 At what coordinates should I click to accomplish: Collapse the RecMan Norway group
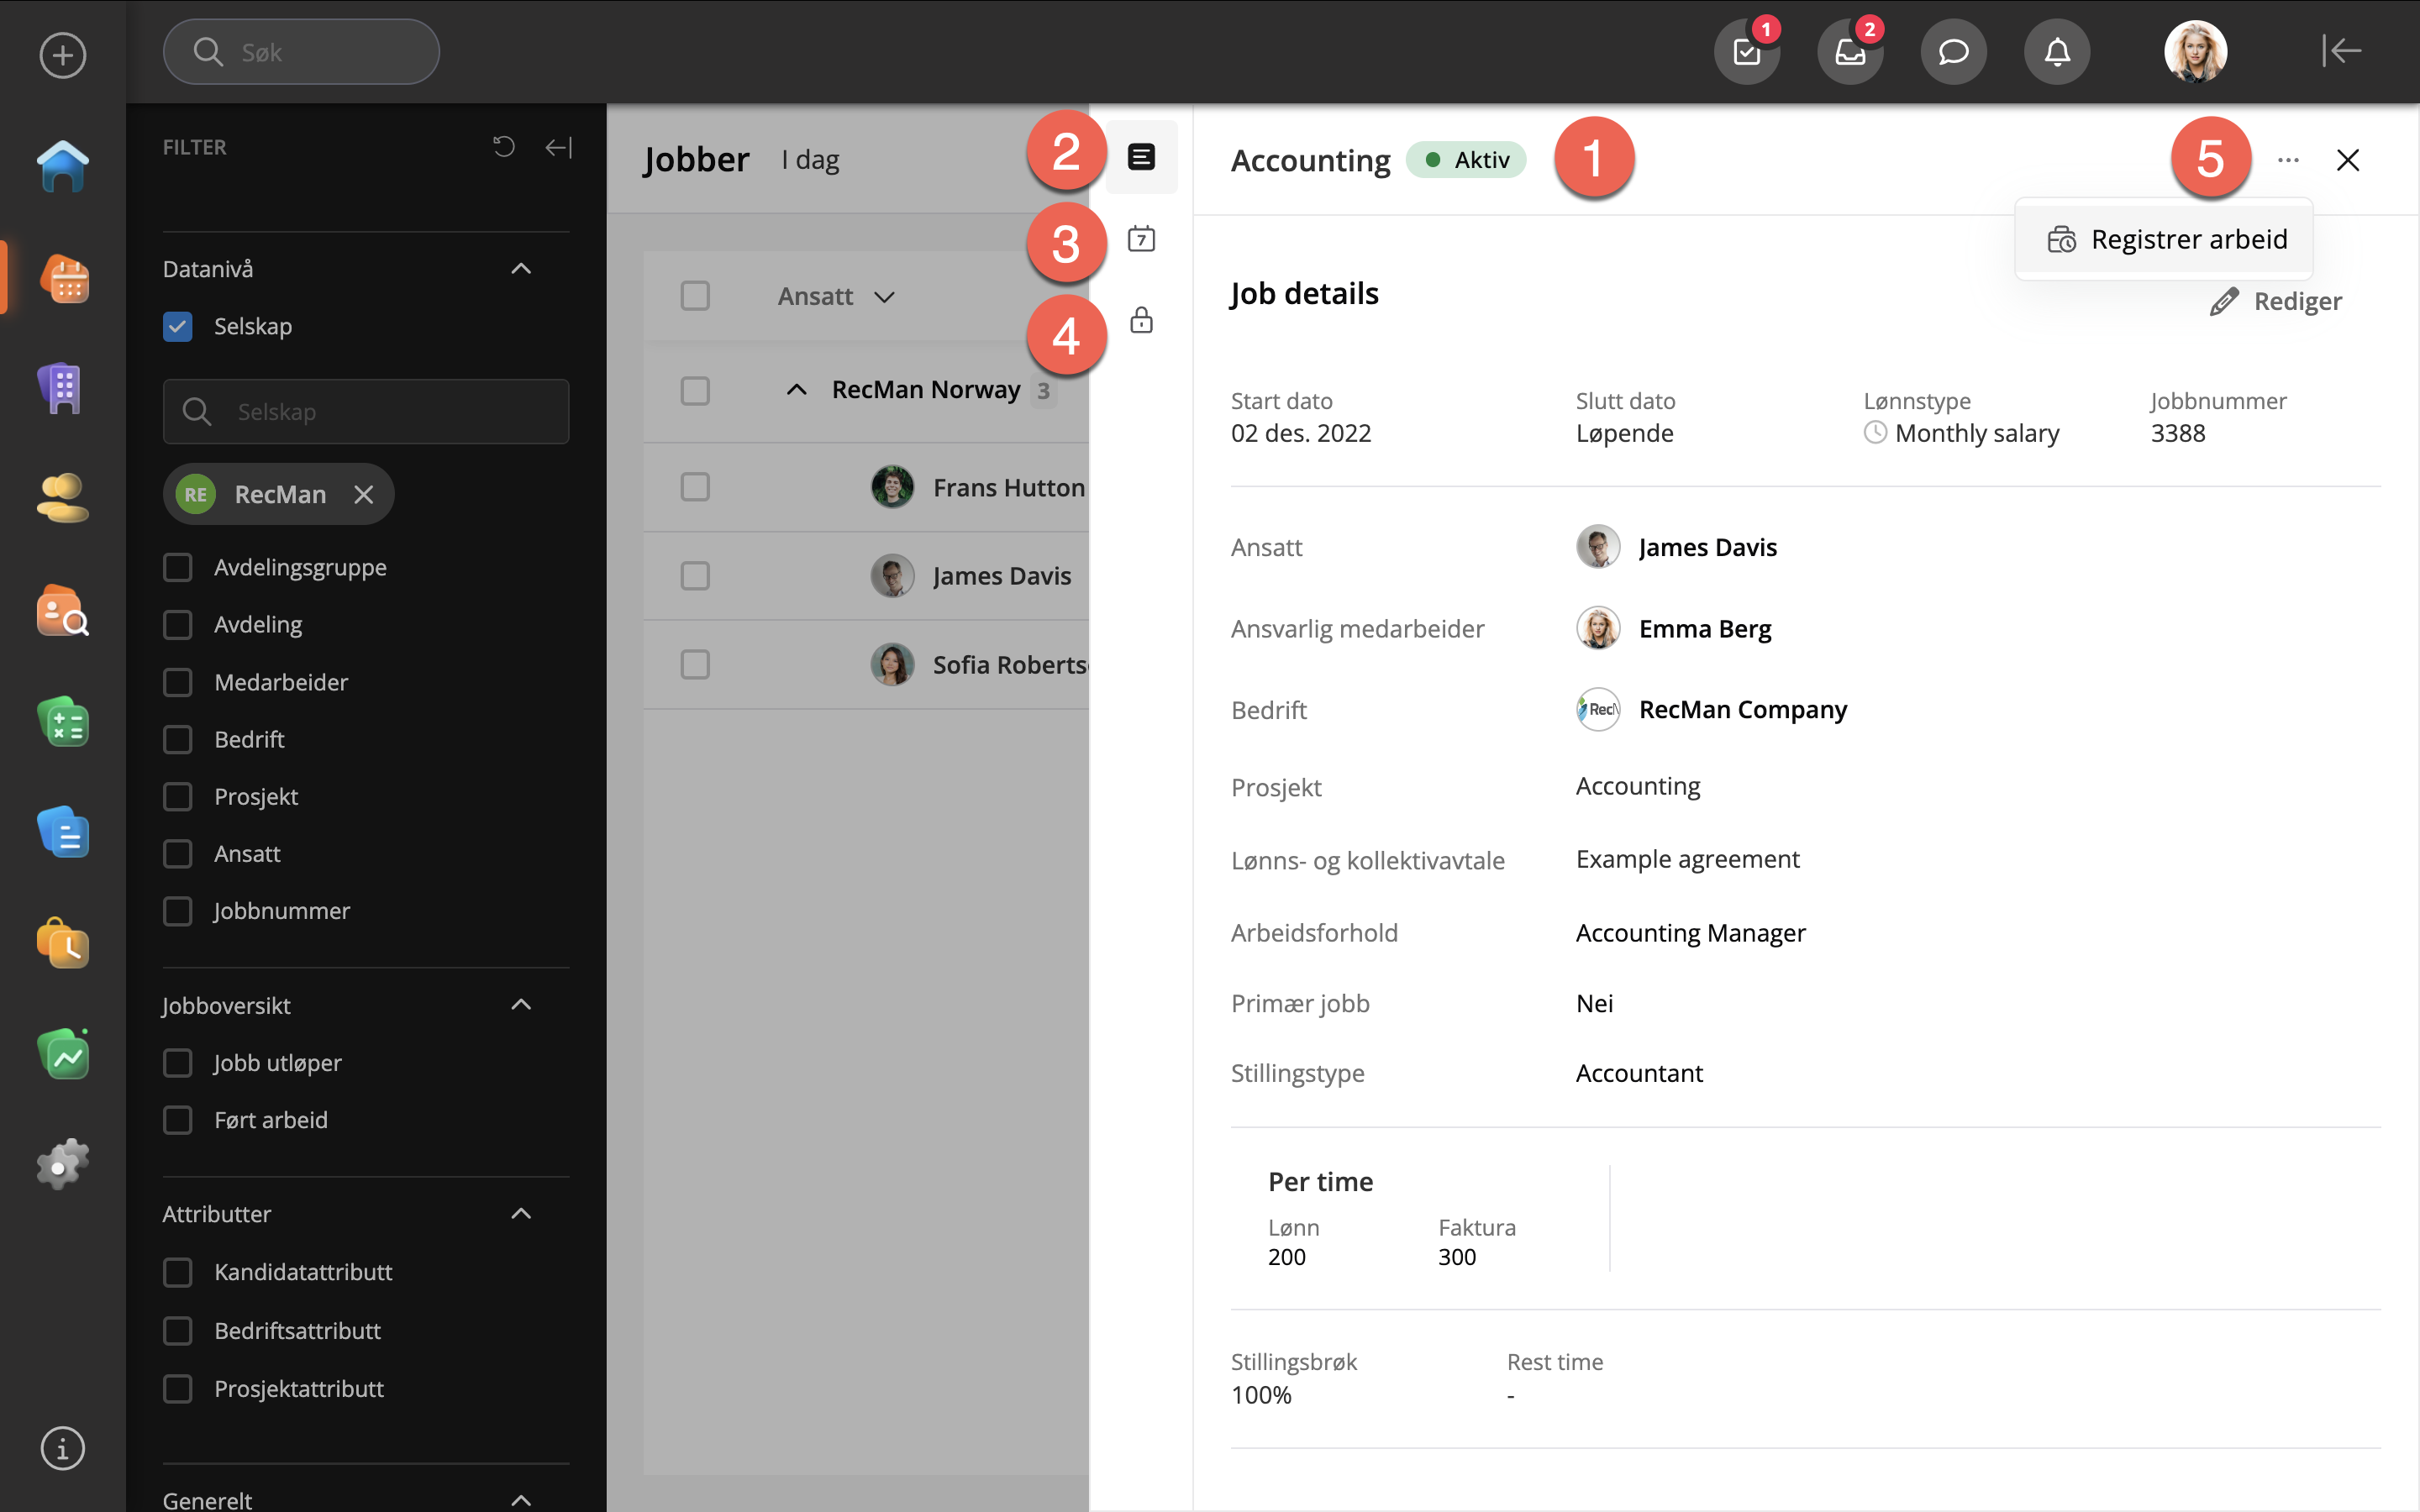[796, 390]
